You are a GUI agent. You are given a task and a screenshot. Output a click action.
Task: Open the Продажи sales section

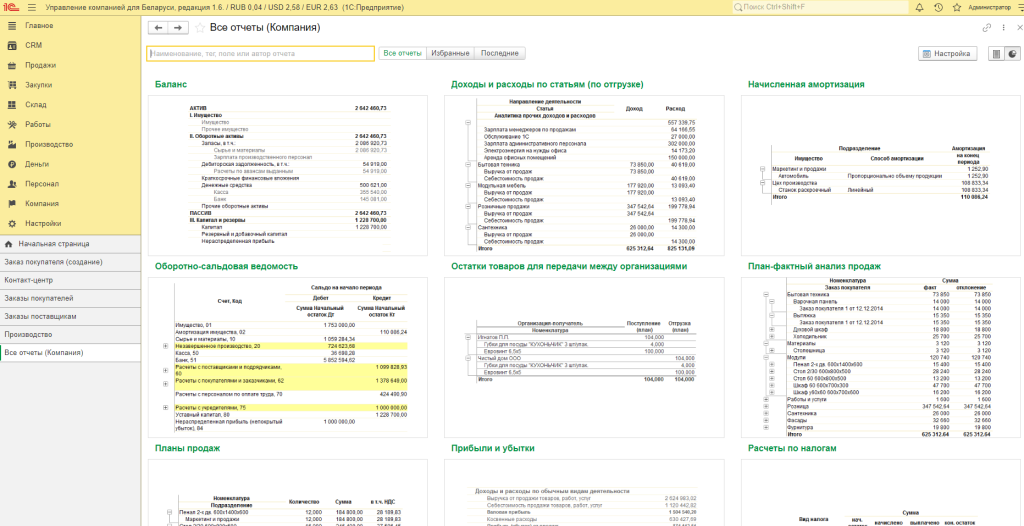(40, 65)
